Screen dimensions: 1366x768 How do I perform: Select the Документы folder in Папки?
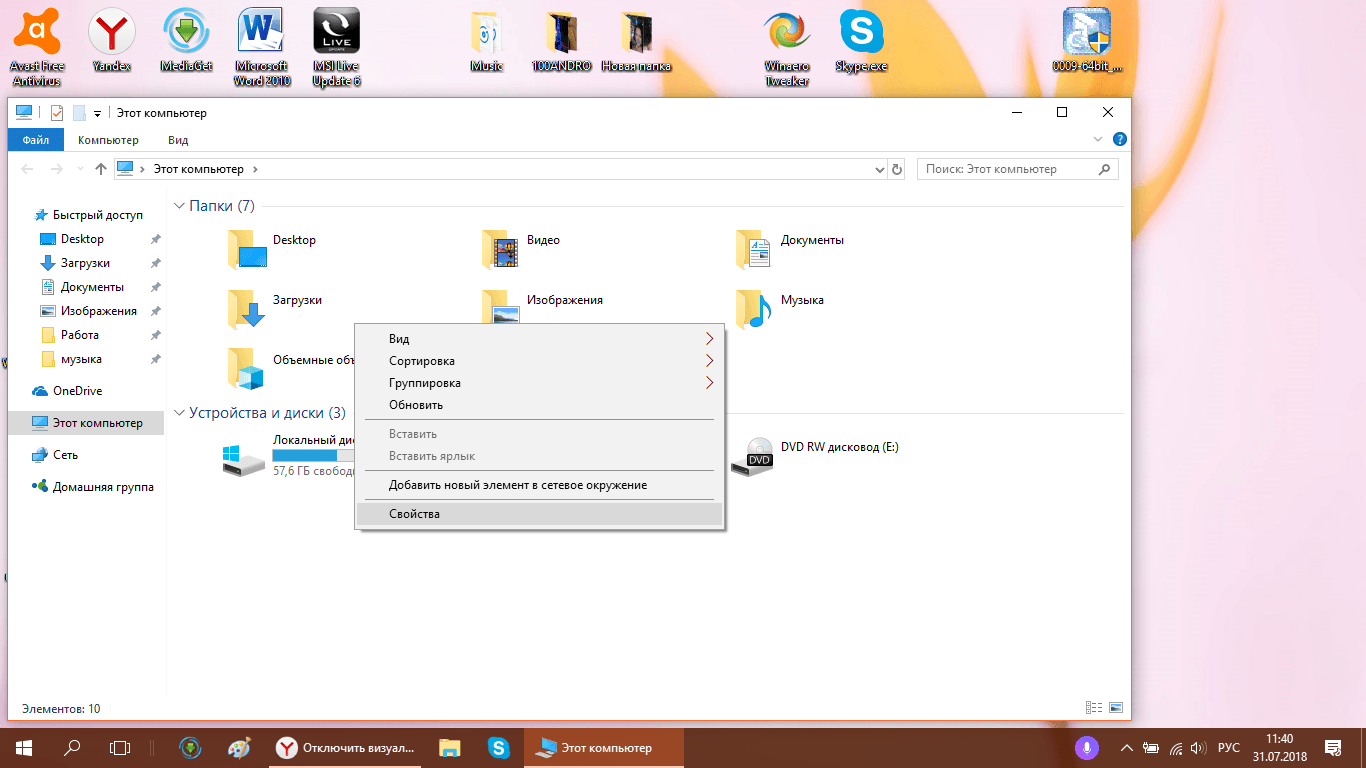tap(790, 250)
